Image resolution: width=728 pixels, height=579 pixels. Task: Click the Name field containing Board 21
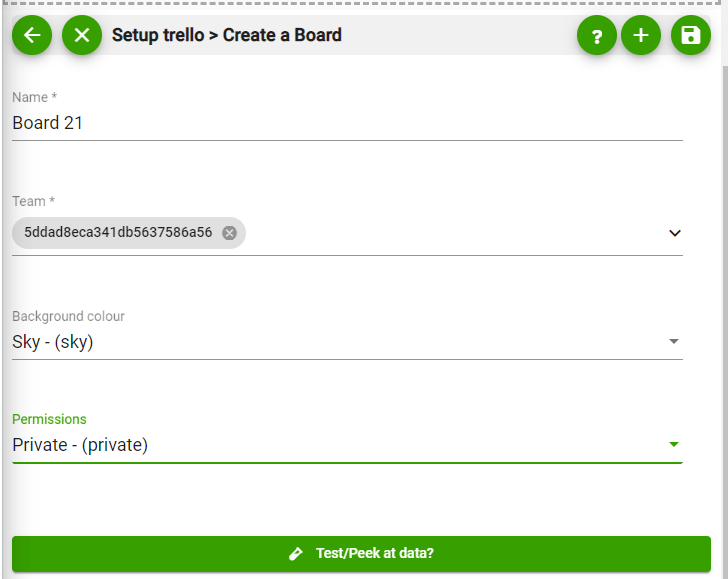click(347, 123)
